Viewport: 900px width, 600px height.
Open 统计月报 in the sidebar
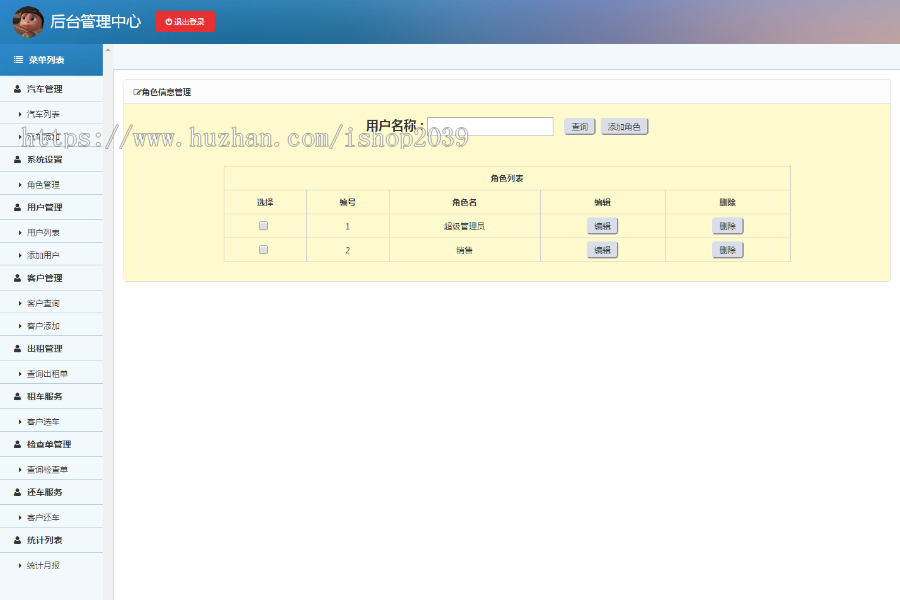(43, 566)
